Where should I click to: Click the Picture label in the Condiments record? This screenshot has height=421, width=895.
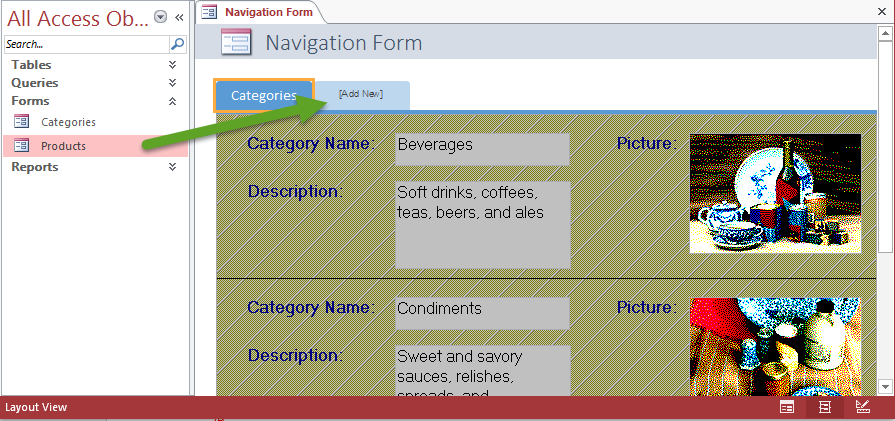coord(647,307)
